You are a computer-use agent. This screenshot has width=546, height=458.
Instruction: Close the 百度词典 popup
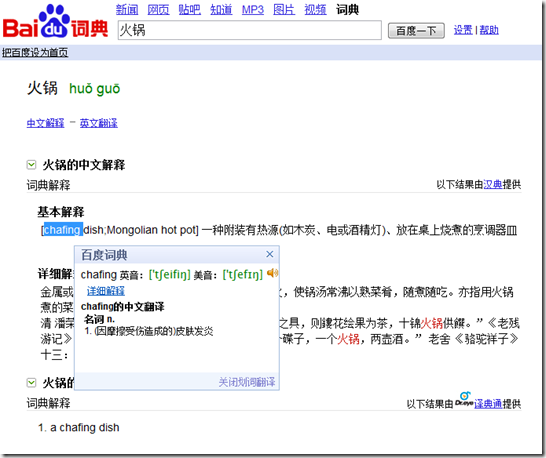270,254
